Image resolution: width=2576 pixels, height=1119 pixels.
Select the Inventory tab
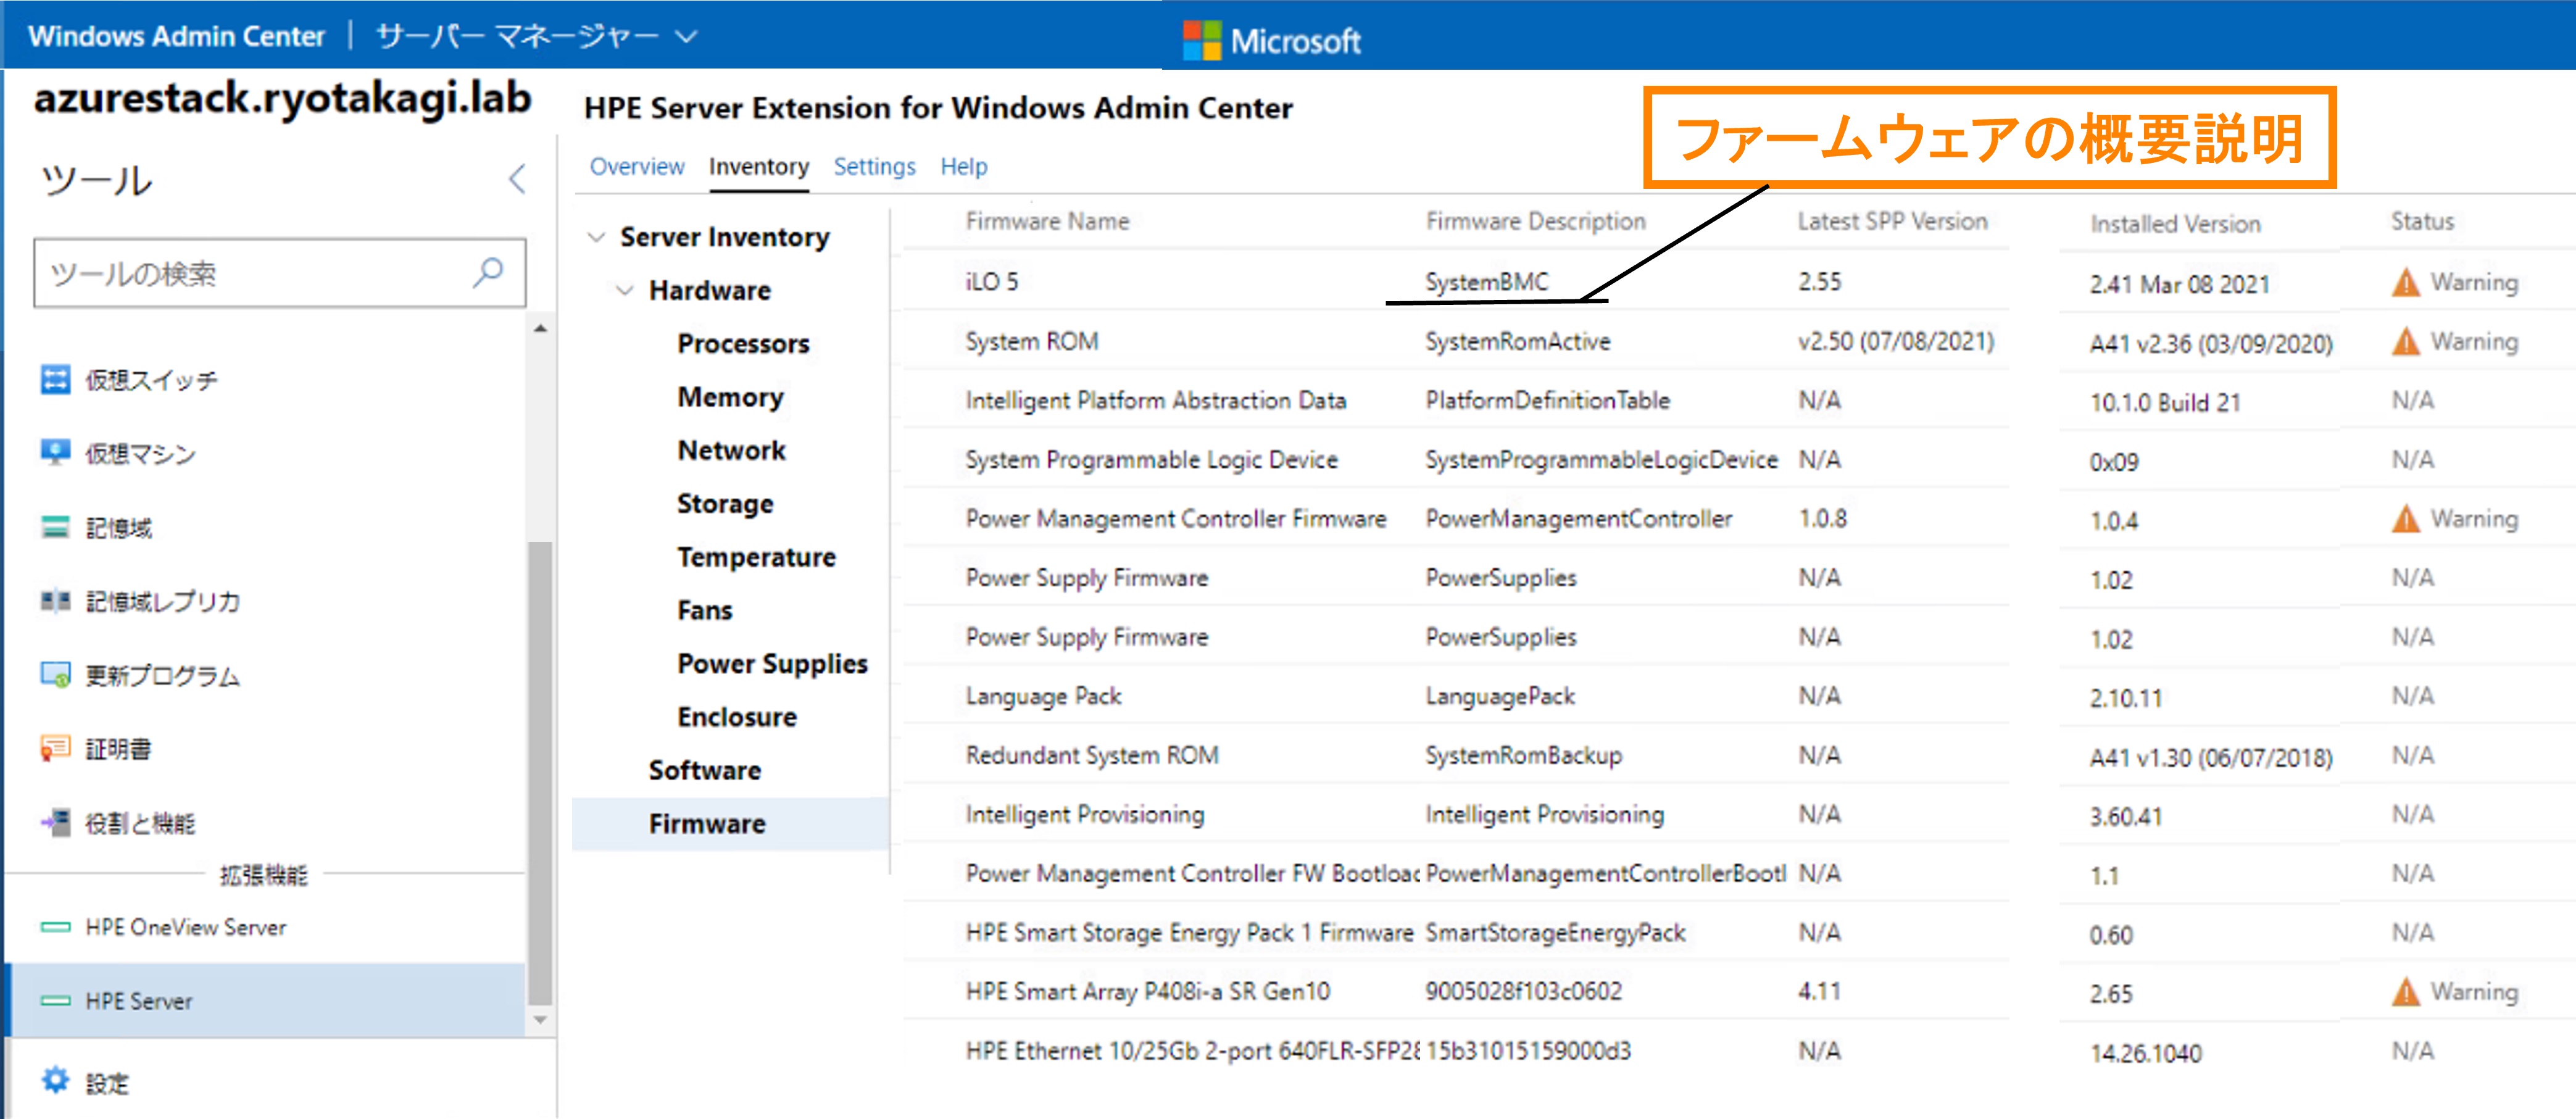click(x=759, y=166)
